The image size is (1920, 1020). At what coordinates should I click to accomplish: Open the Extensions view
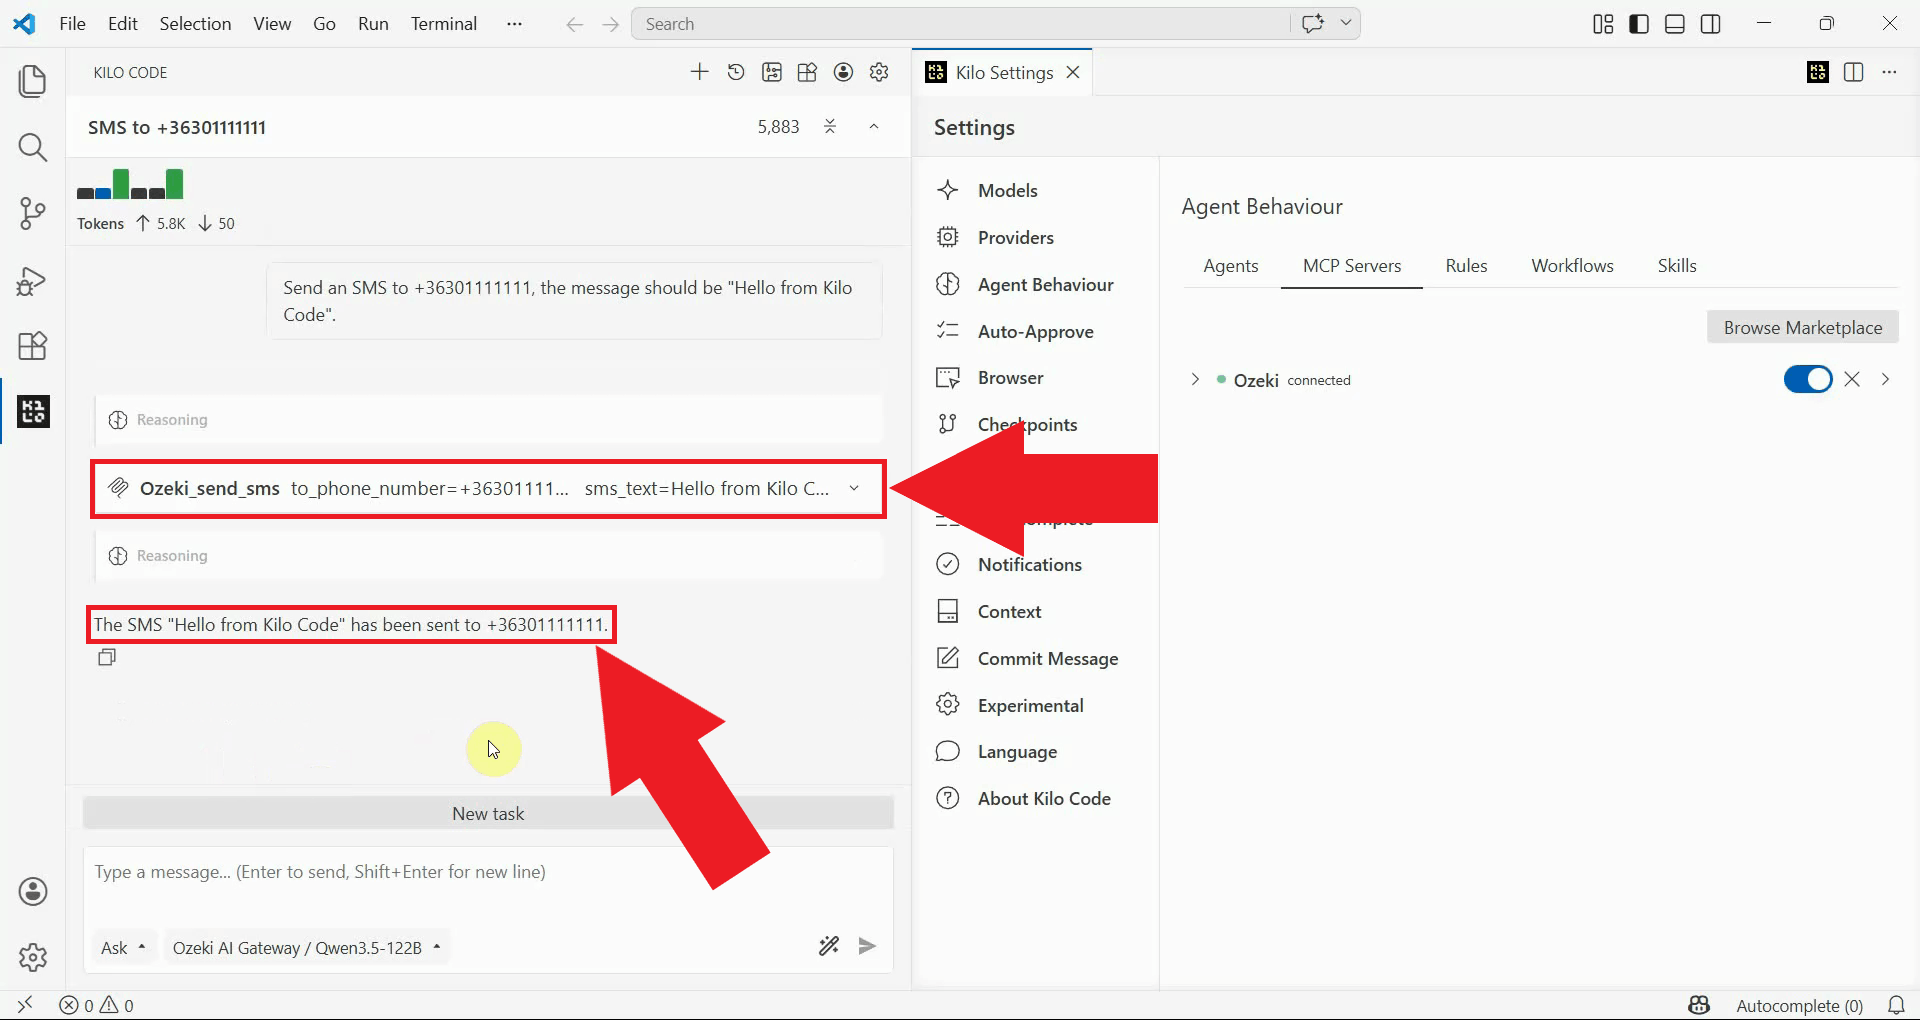pos(33,346)
